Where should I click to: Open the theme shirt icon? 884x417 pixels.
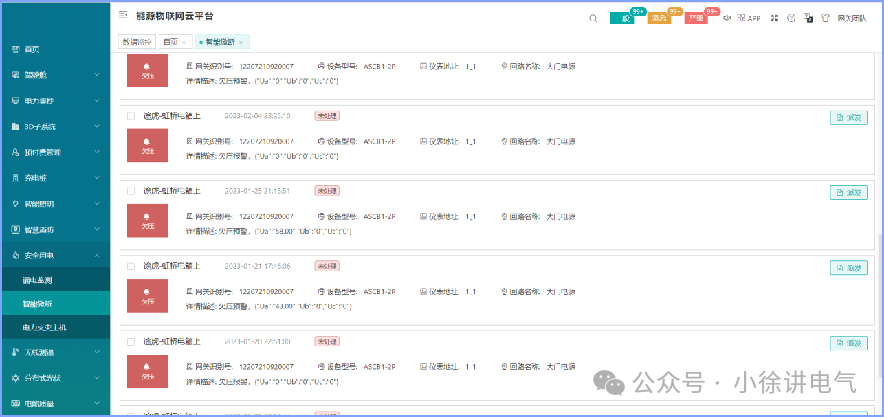pos(826,18)
